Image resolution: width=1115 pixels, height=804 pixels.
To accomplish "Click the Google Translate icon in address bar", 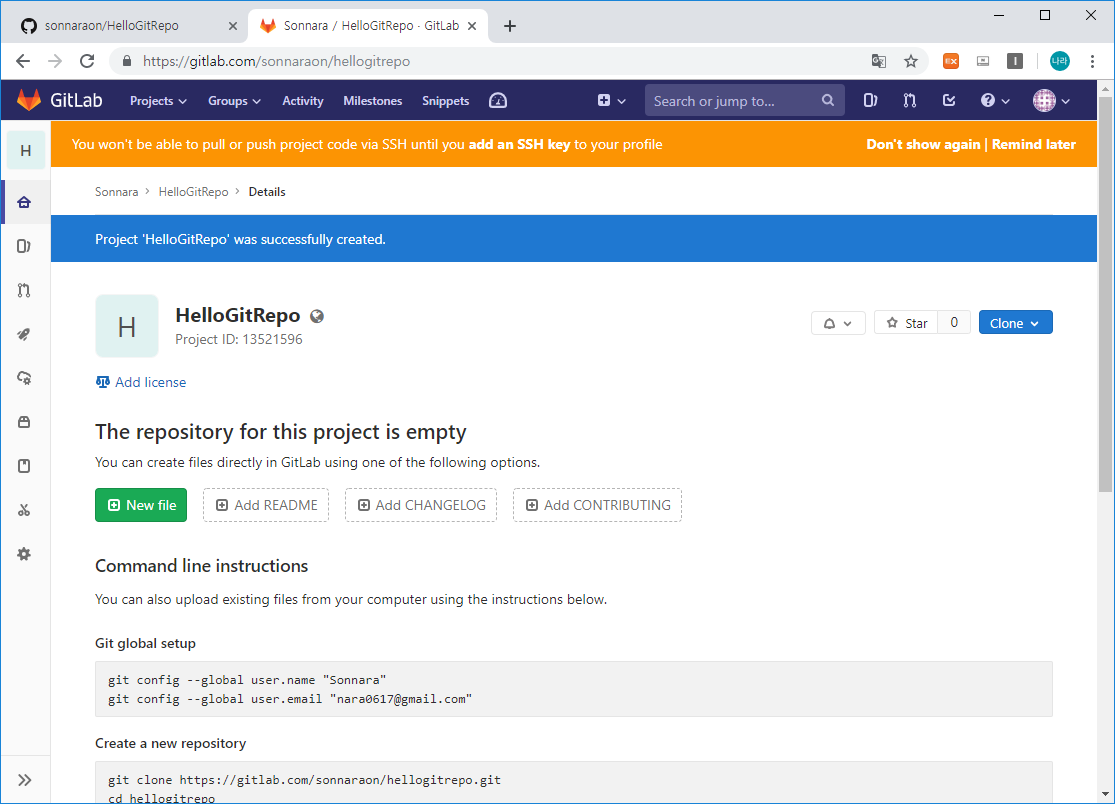I will pos(879,61).
